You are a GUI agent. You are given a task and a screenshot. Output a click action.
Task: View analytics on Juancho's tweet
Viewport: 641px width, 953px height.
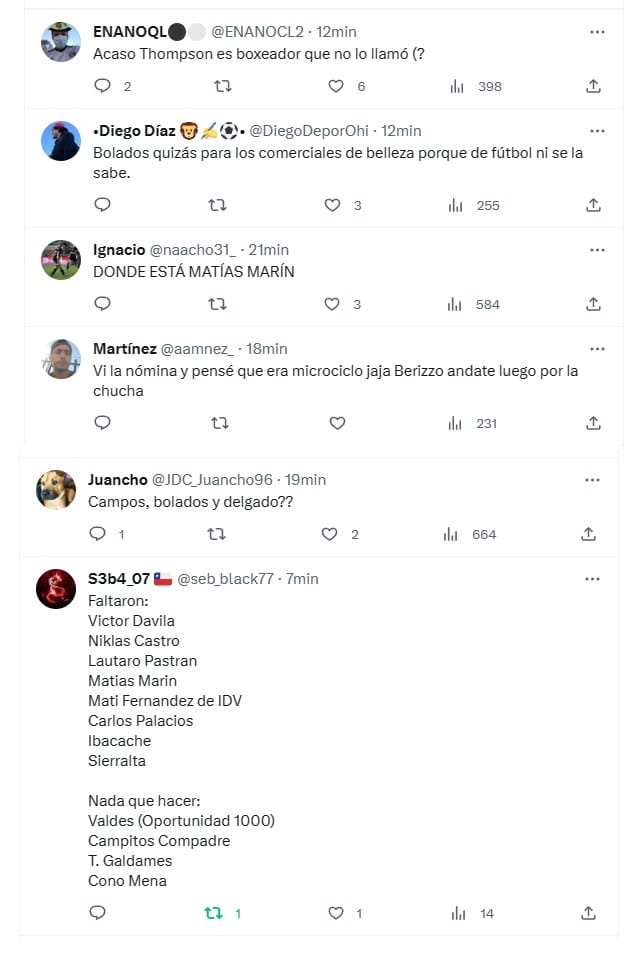point(452,534)
